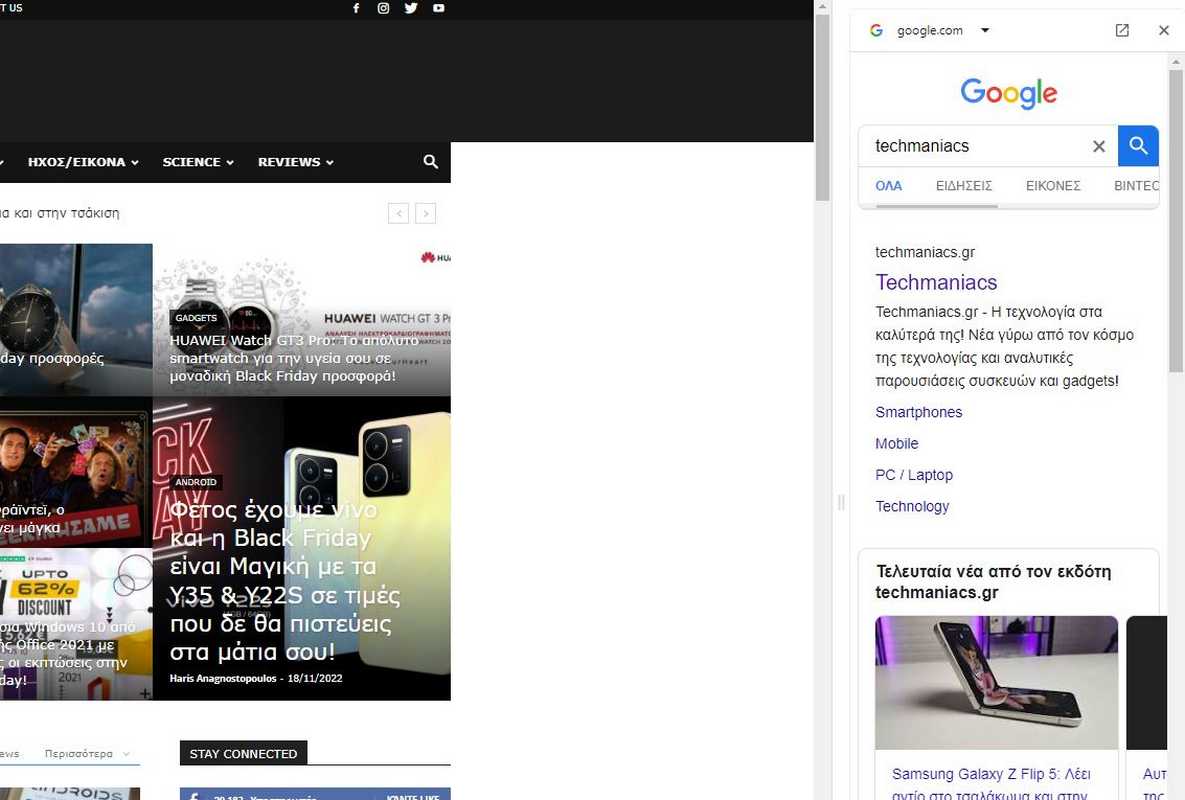The width and height of the screenshot is (1185, 800).
Task: Open side panel in new tab icon
Action: point(1122,30)
